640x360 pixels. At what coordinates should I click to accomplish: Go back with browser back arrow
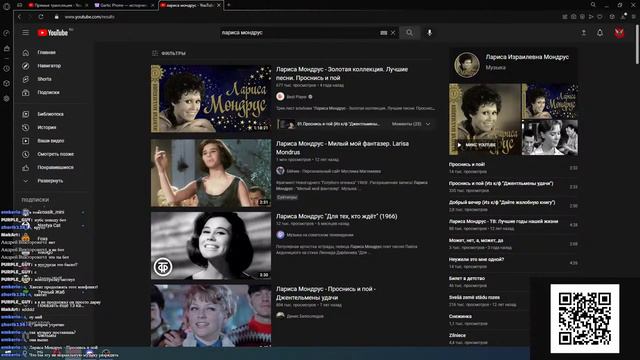point(19,17)
